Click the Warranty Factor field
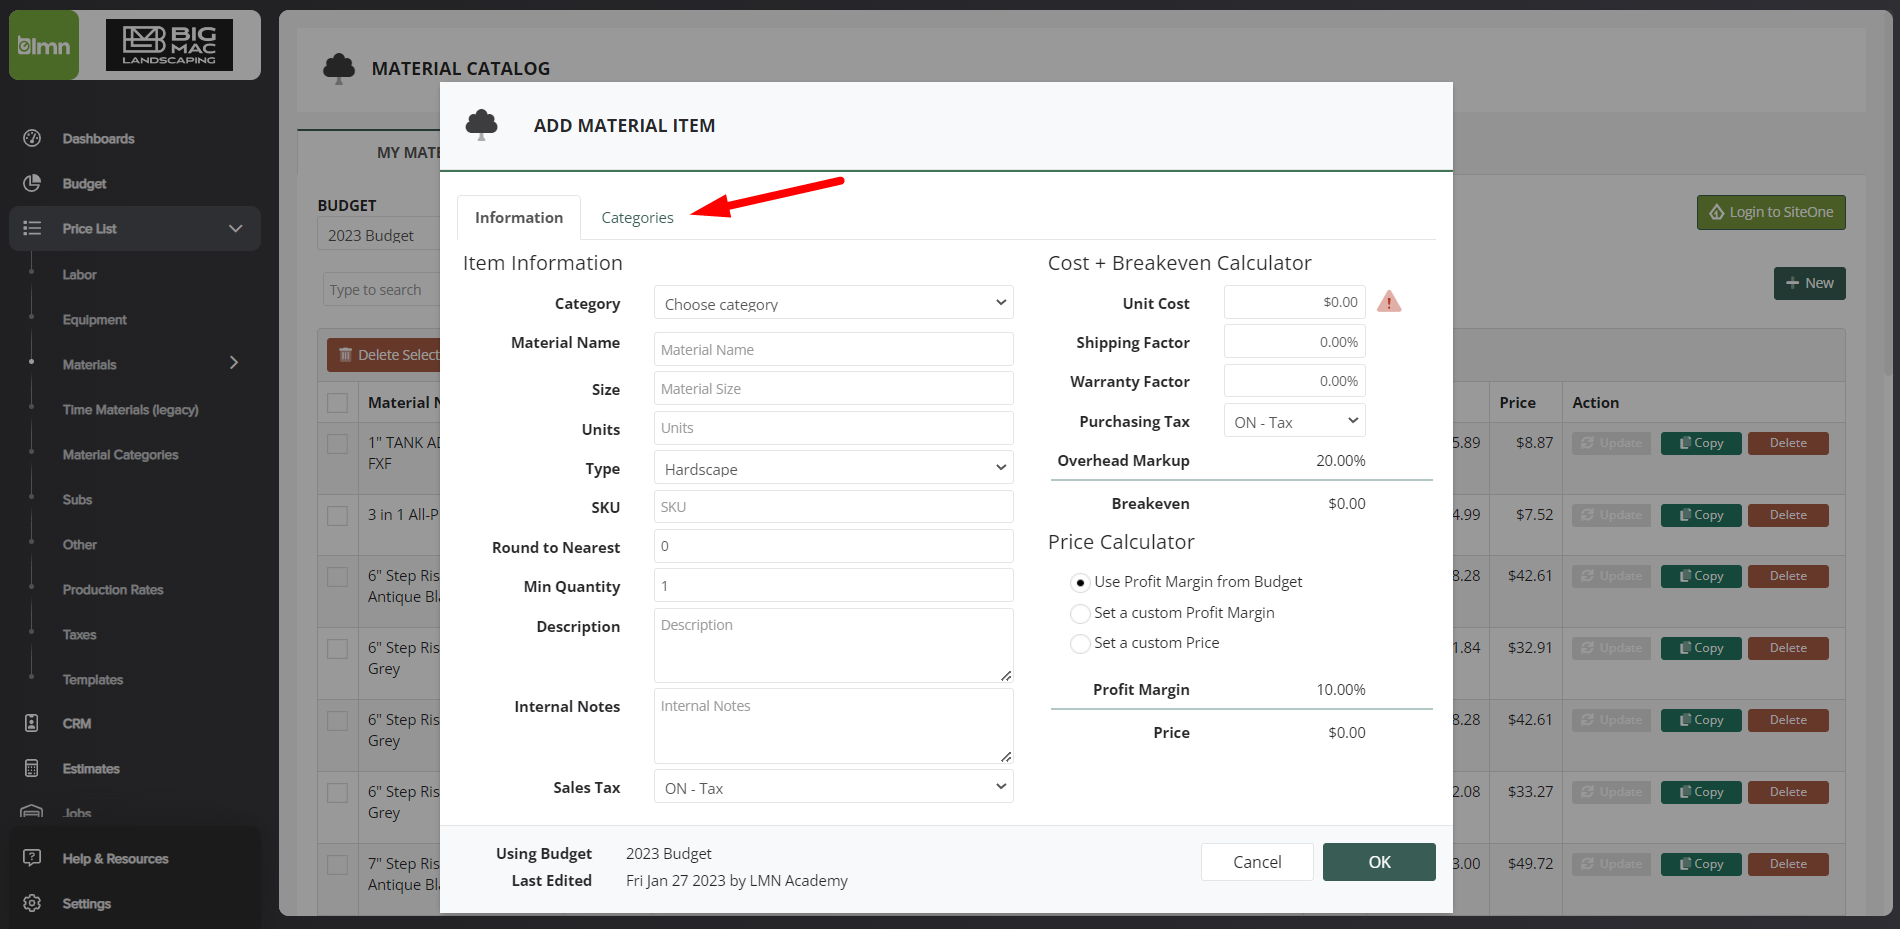This screenshot has height=929, width=1900. coord(1294,381)
